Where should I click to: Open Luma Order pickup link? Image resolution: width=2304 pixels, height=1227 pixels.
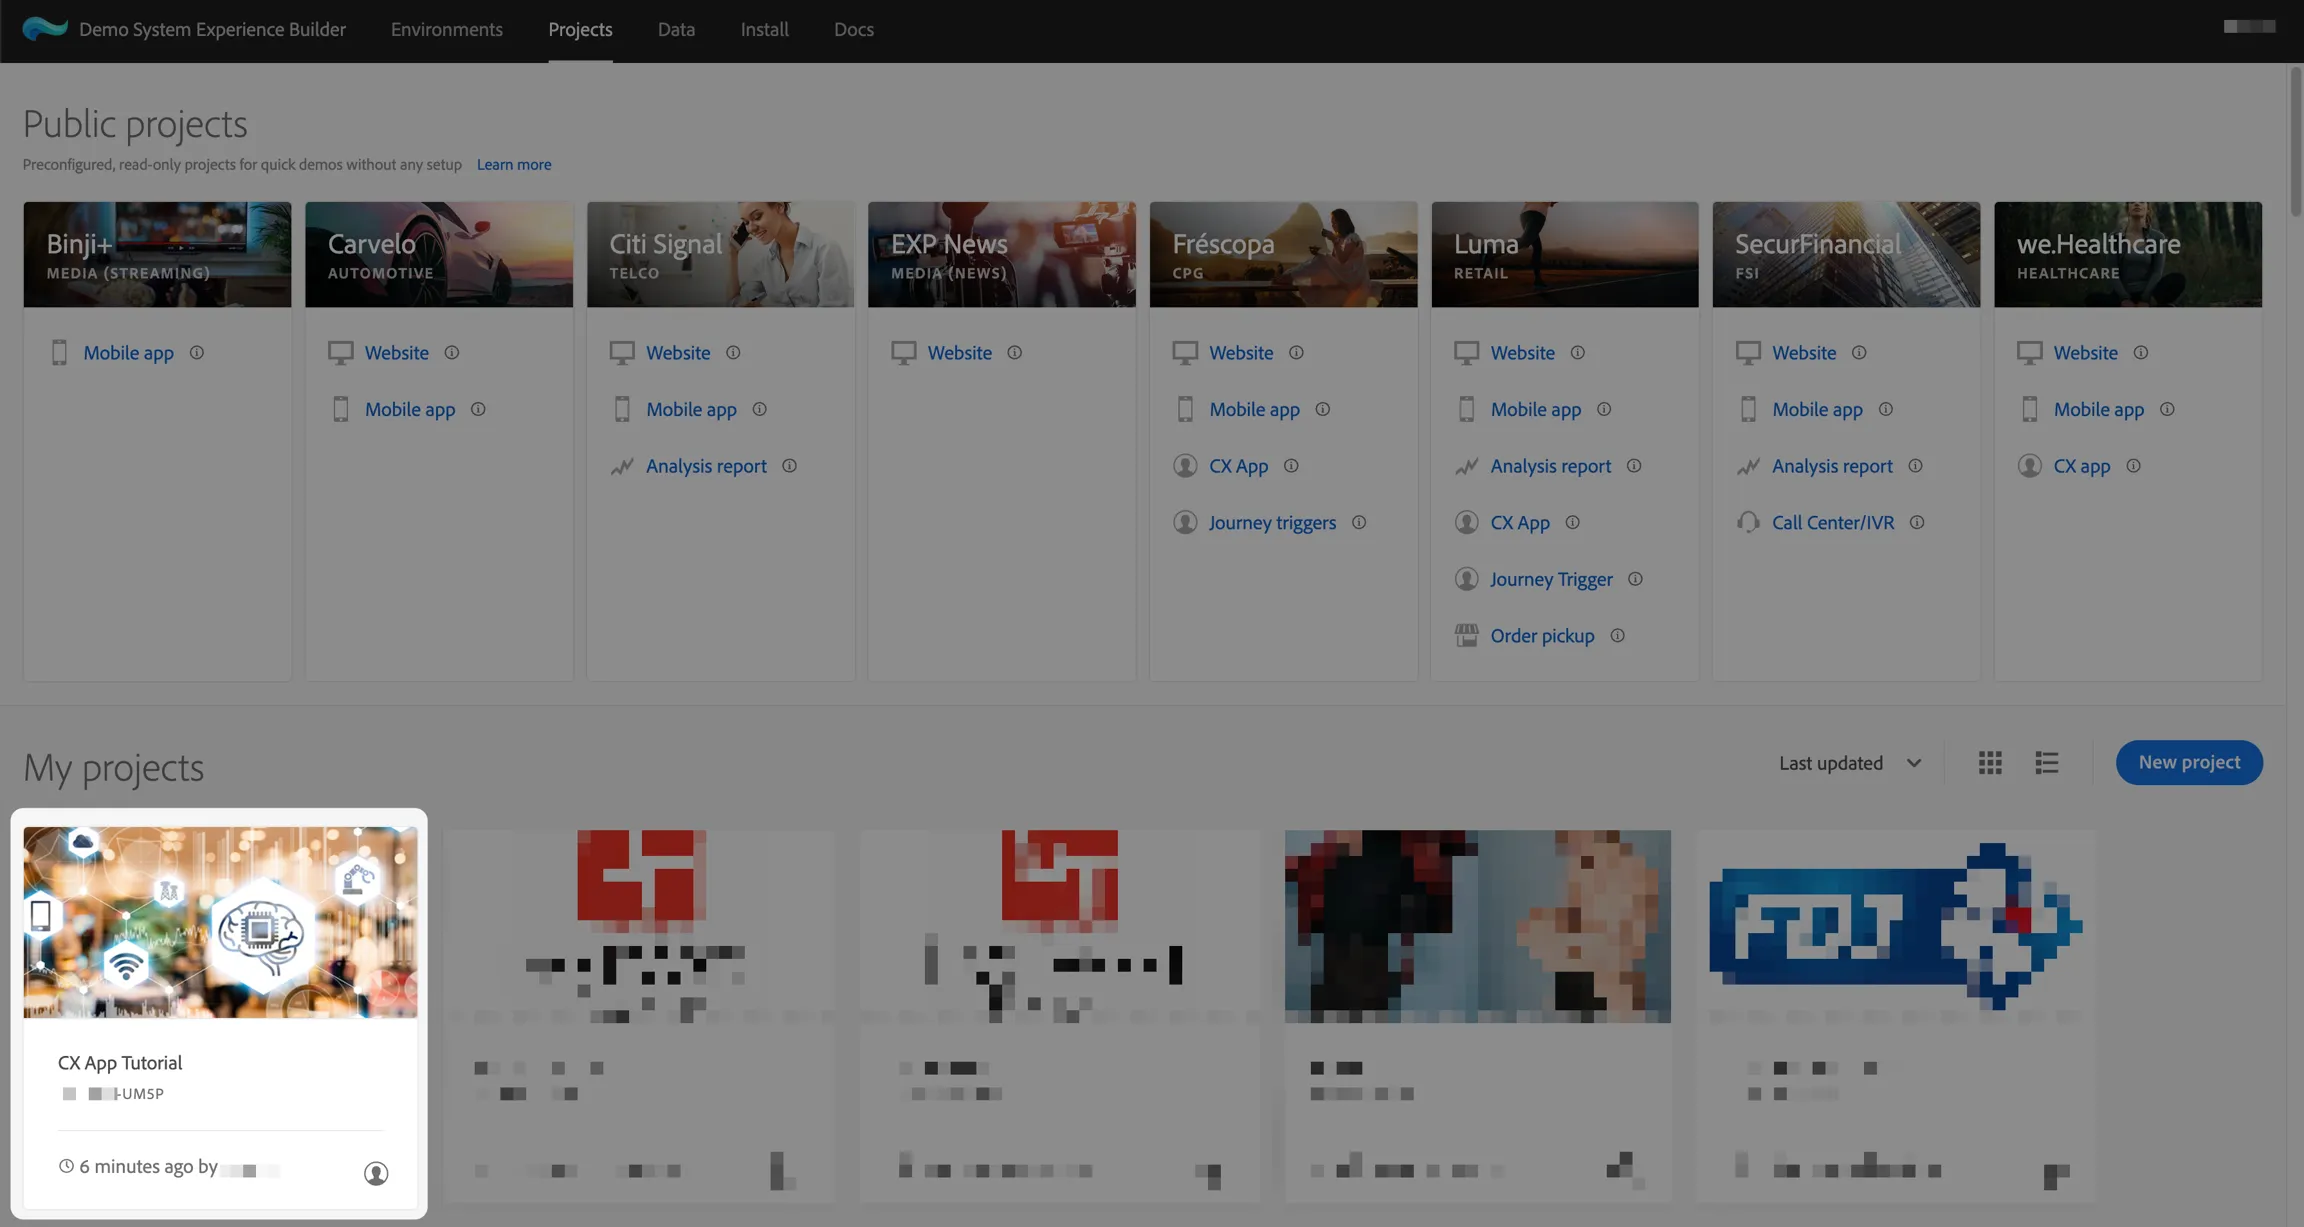pos(1542,635)
